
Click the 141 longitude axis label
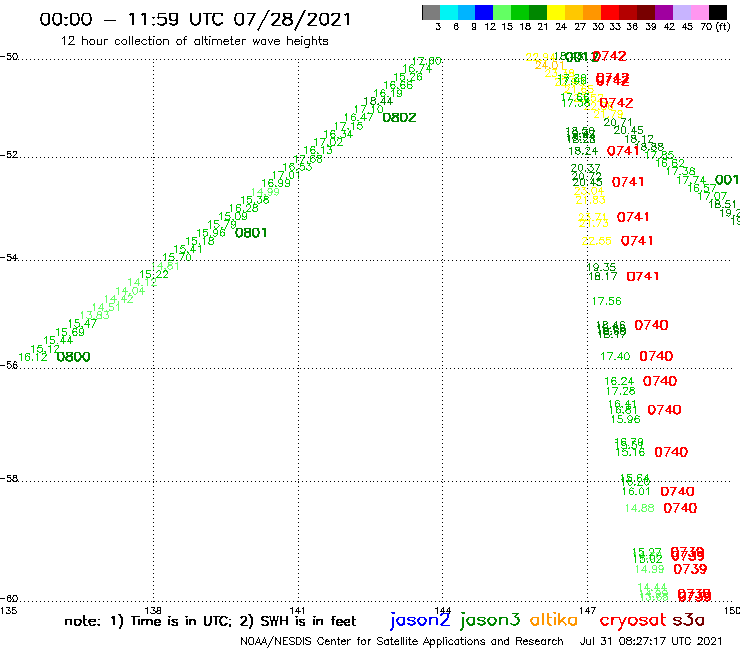pyautogui.click(x=297, y=611)
